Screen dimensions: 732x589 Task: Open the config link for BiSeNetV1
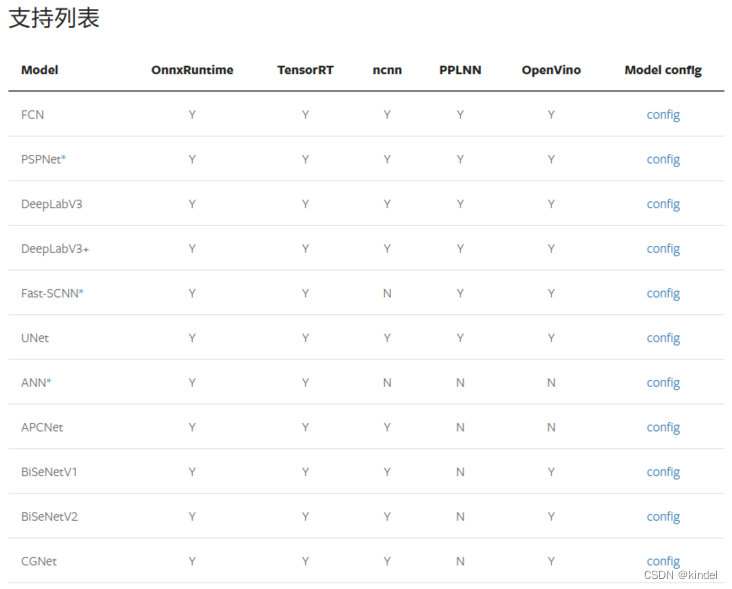tap(663, 472)
